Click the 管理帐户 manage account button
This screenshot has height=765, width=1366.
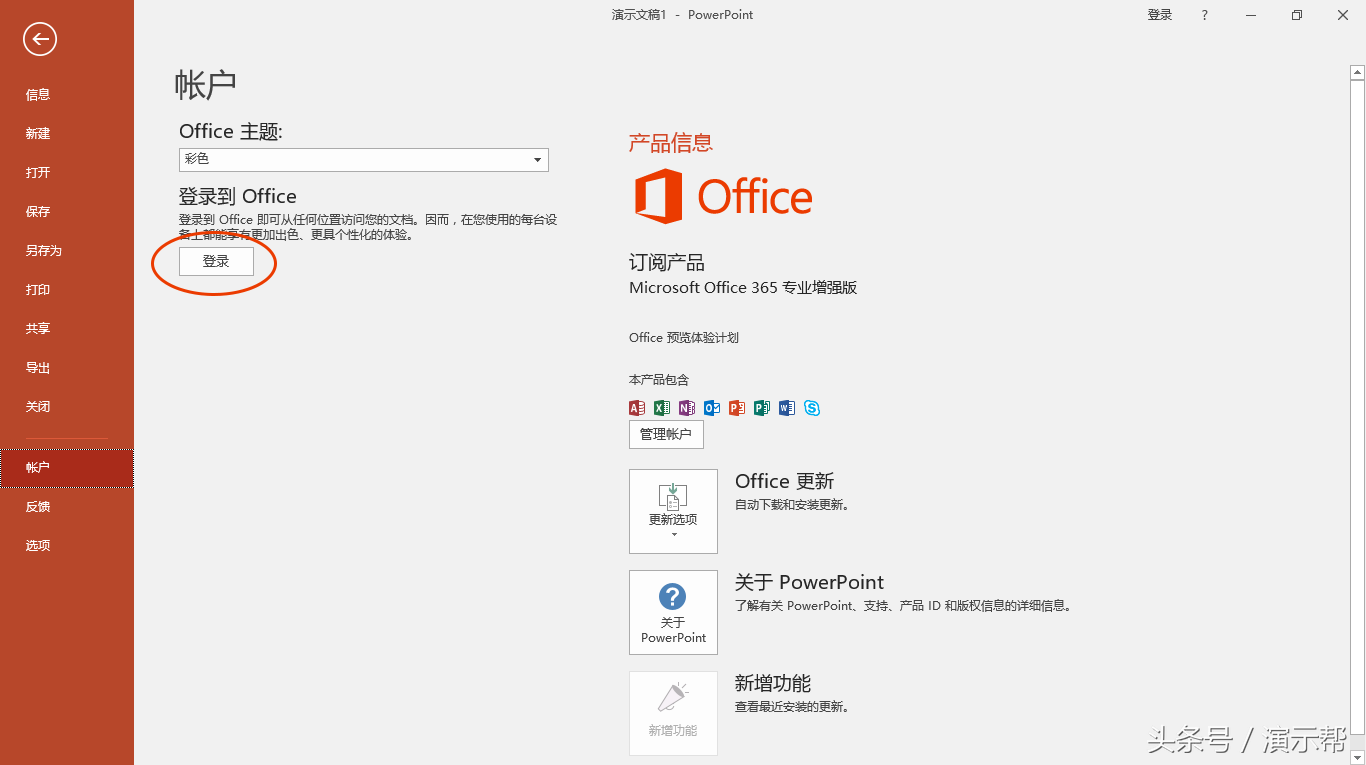(666, 435)
